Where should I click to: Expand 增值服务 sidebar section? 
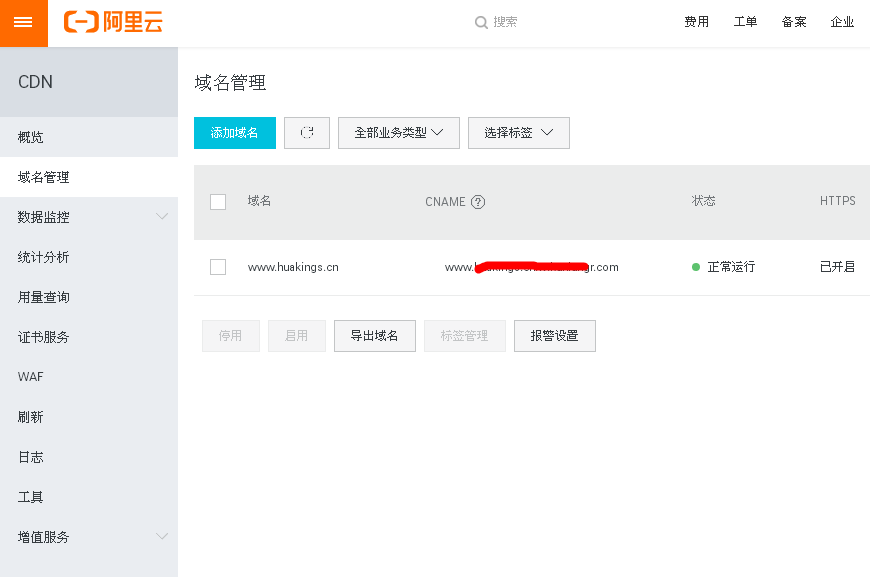(89, 537)
